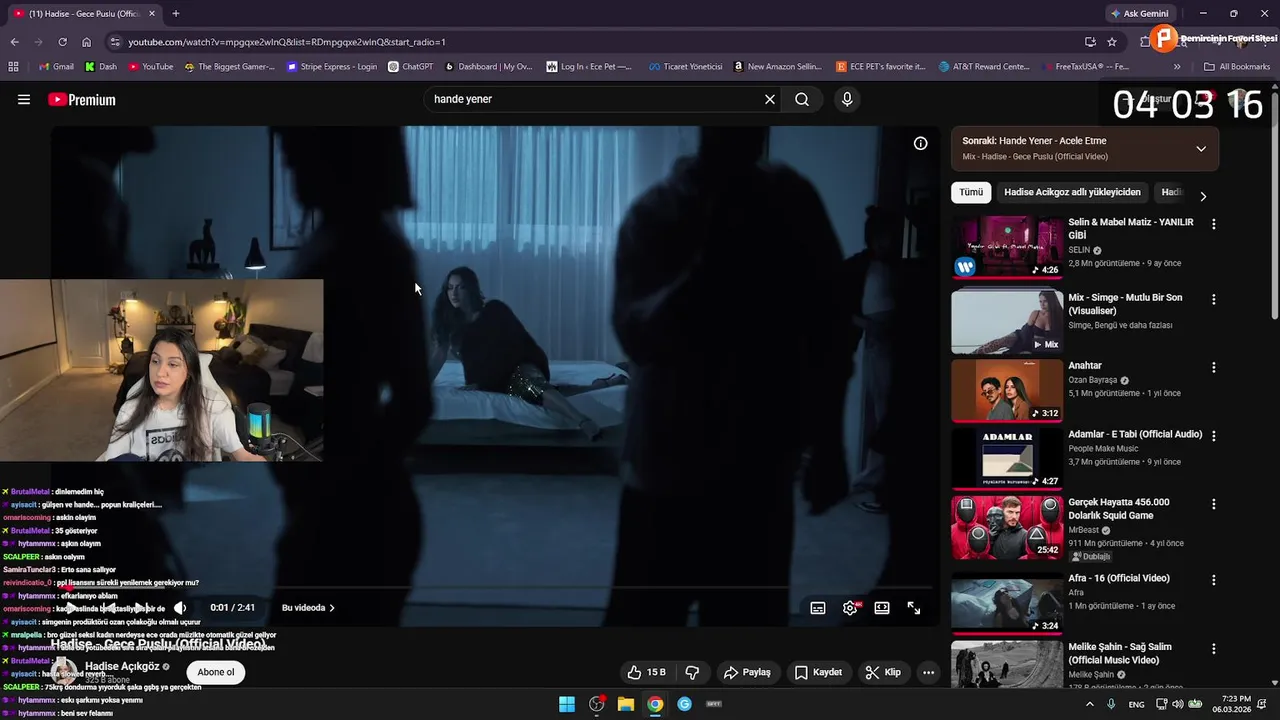Open Gerçek Hayatta Squid Game thumbnail
The width and height of the screenshot is (1280, 720).
click(x=1007, y=527)
